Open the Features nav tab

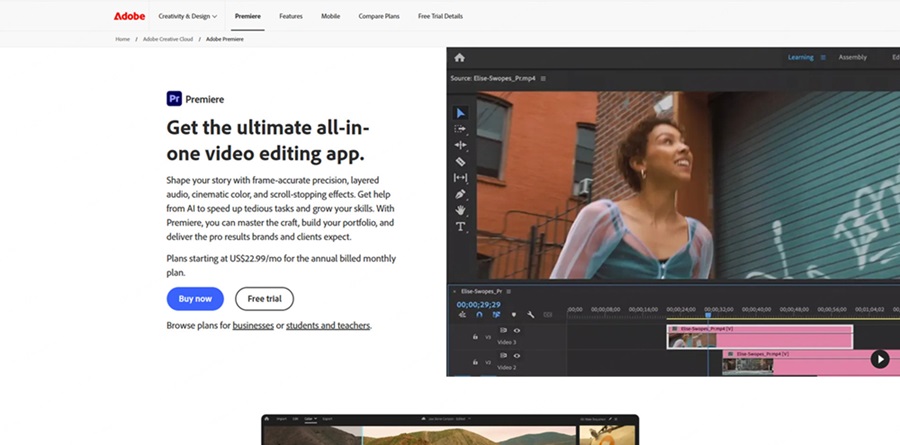291,16
